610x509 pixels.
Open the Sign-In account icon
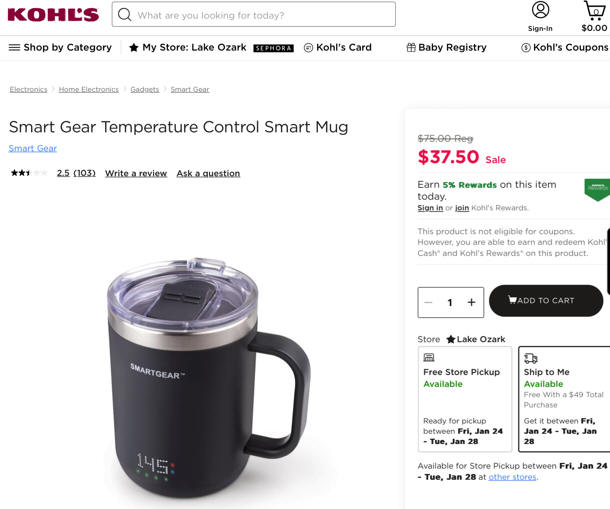point(540,10)
